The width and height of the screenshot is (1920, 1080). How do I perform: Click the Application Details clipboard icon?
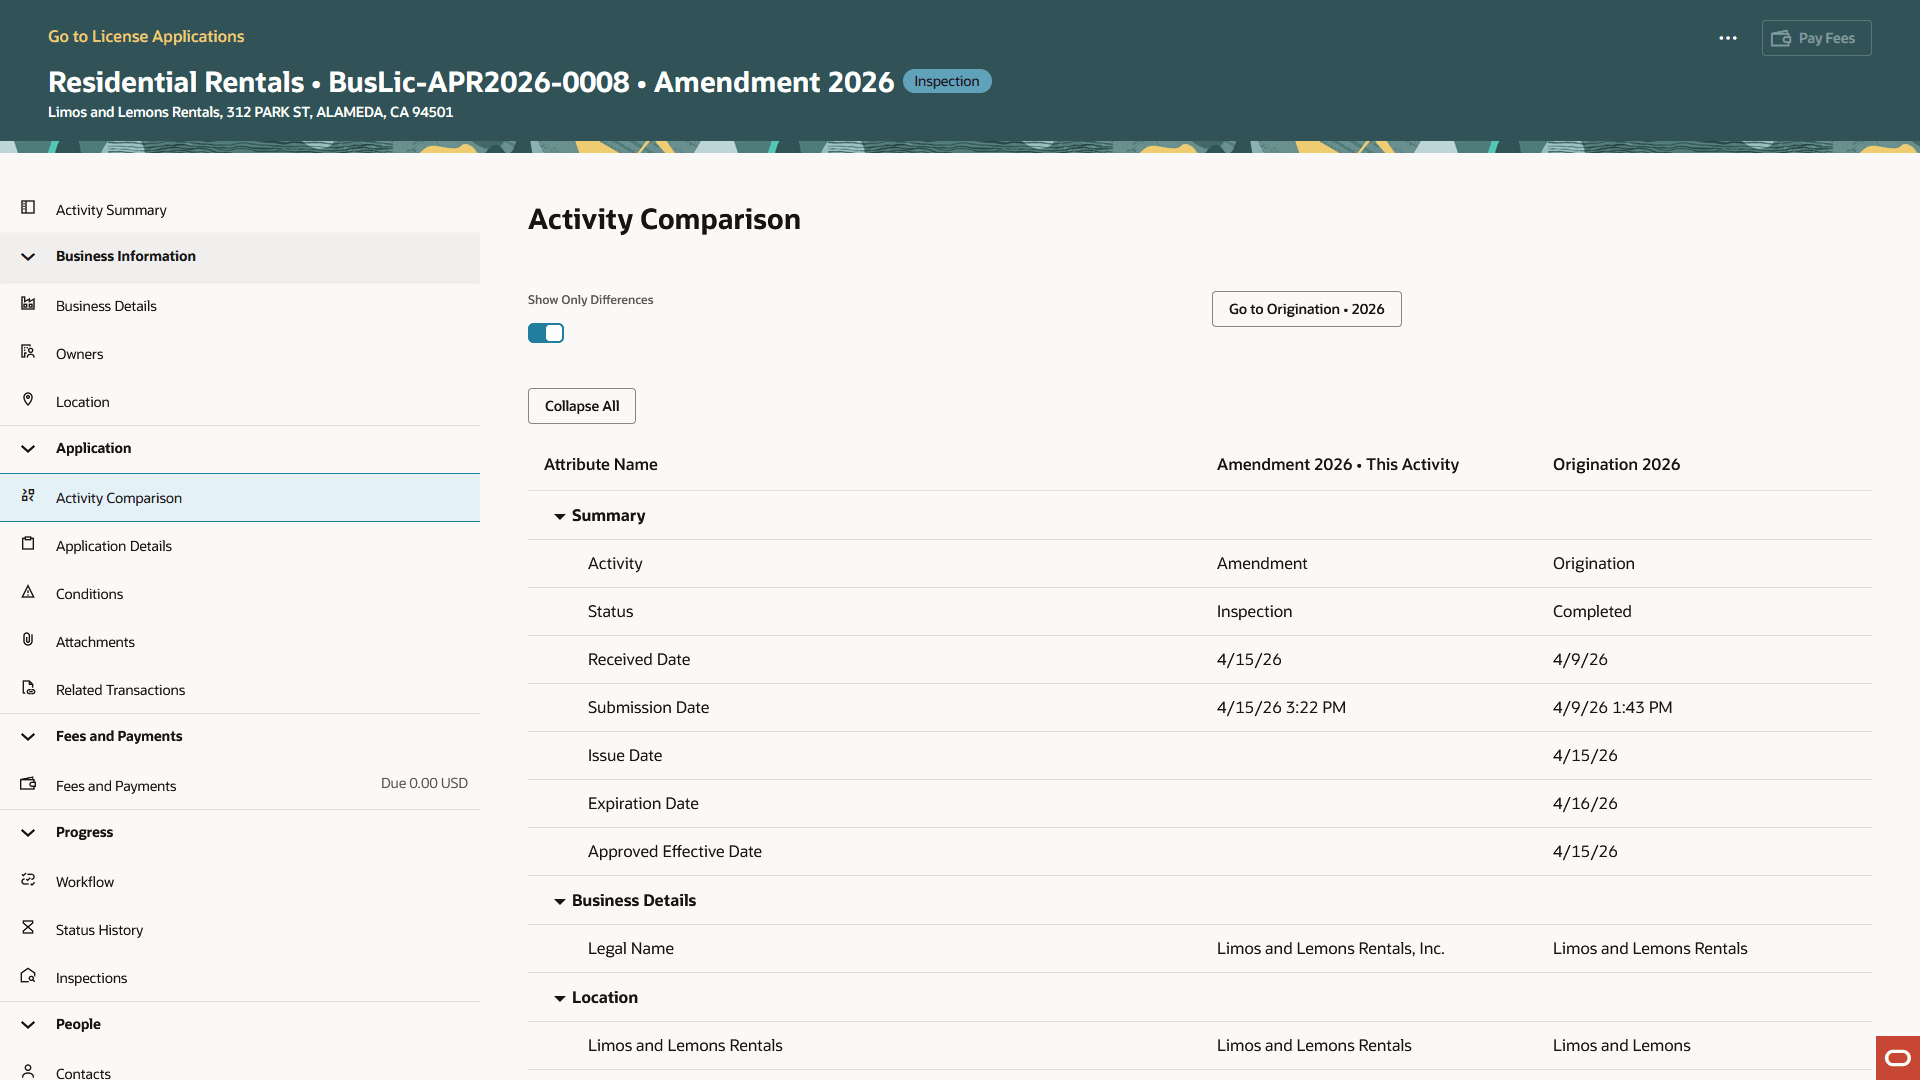28,544
